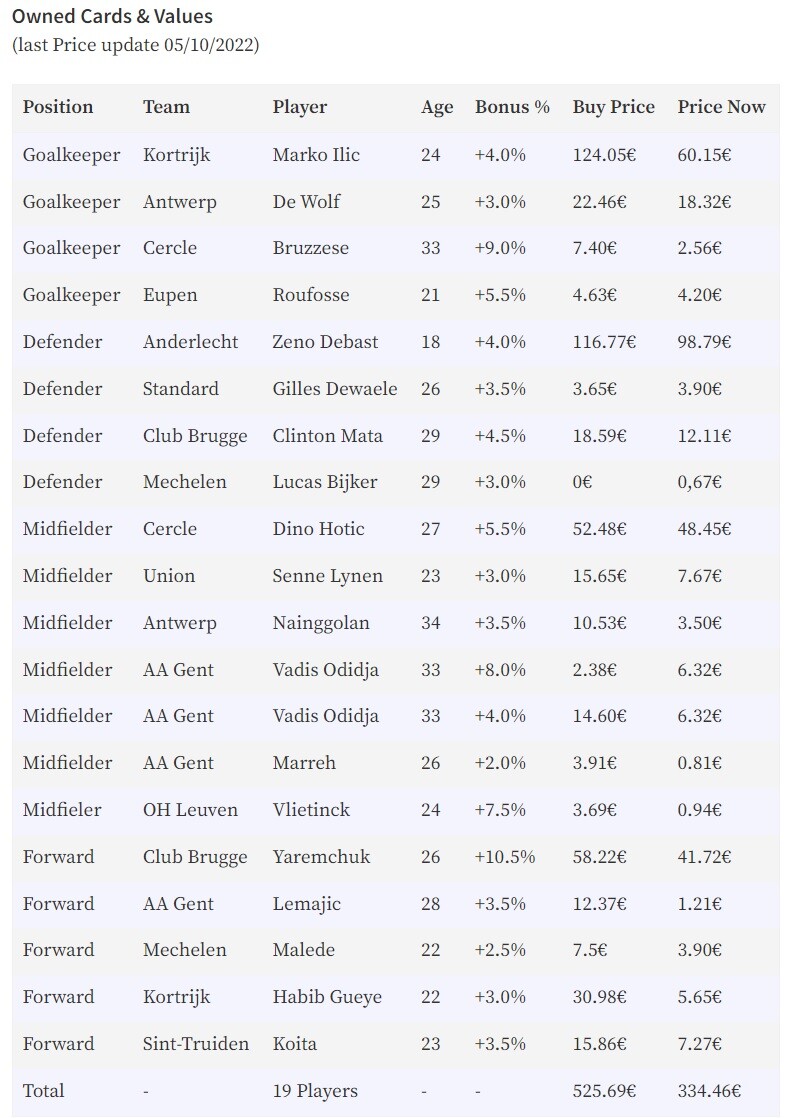Click the 98.79€ price now value
The width and height of the screenshot is (785, 1118).
[x=704, y=342]
